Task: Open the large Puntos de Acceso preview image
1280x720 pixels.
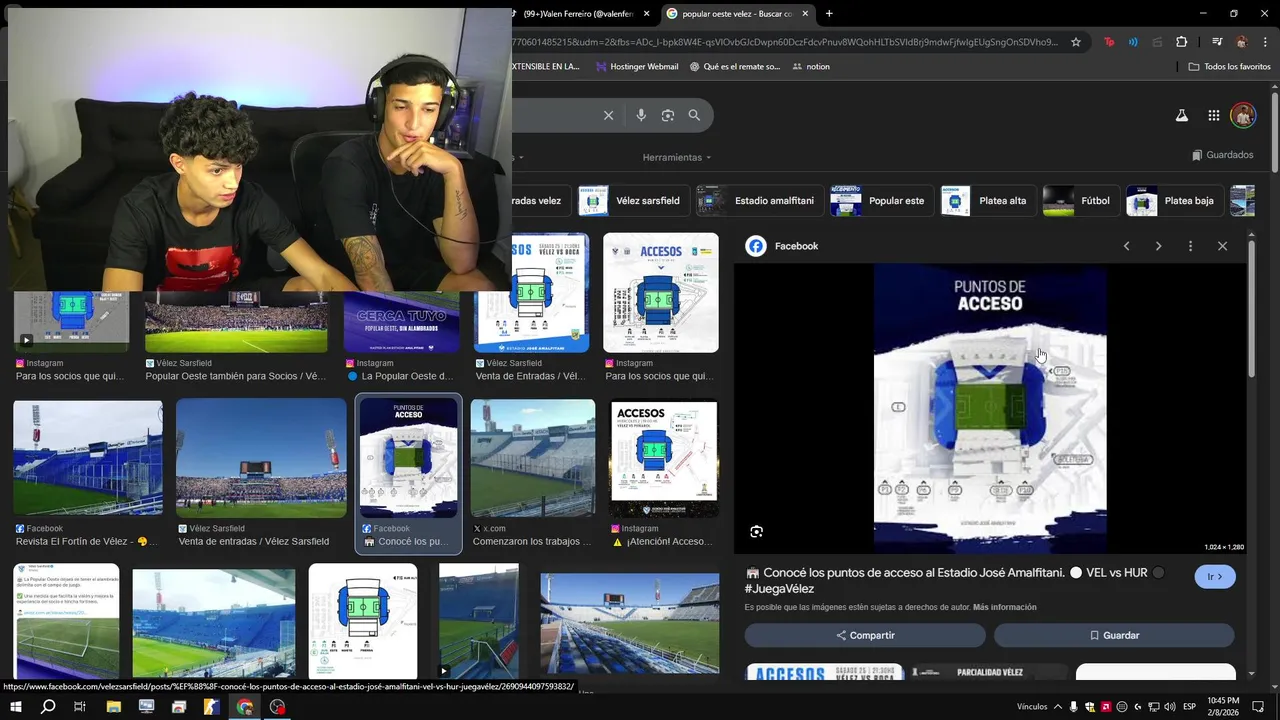Action: [x=990, y=408]
